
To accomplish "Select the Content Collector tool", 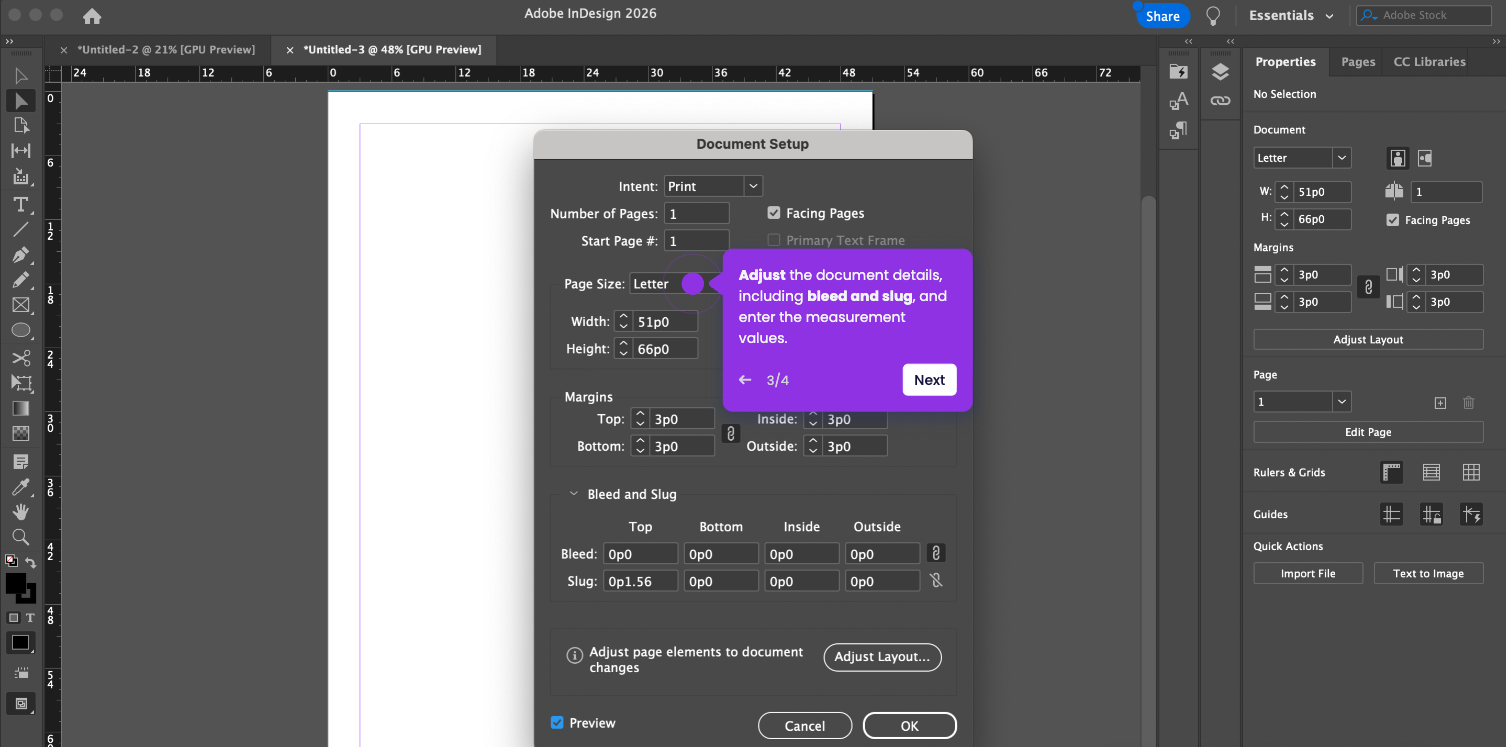I will point(21,176).
